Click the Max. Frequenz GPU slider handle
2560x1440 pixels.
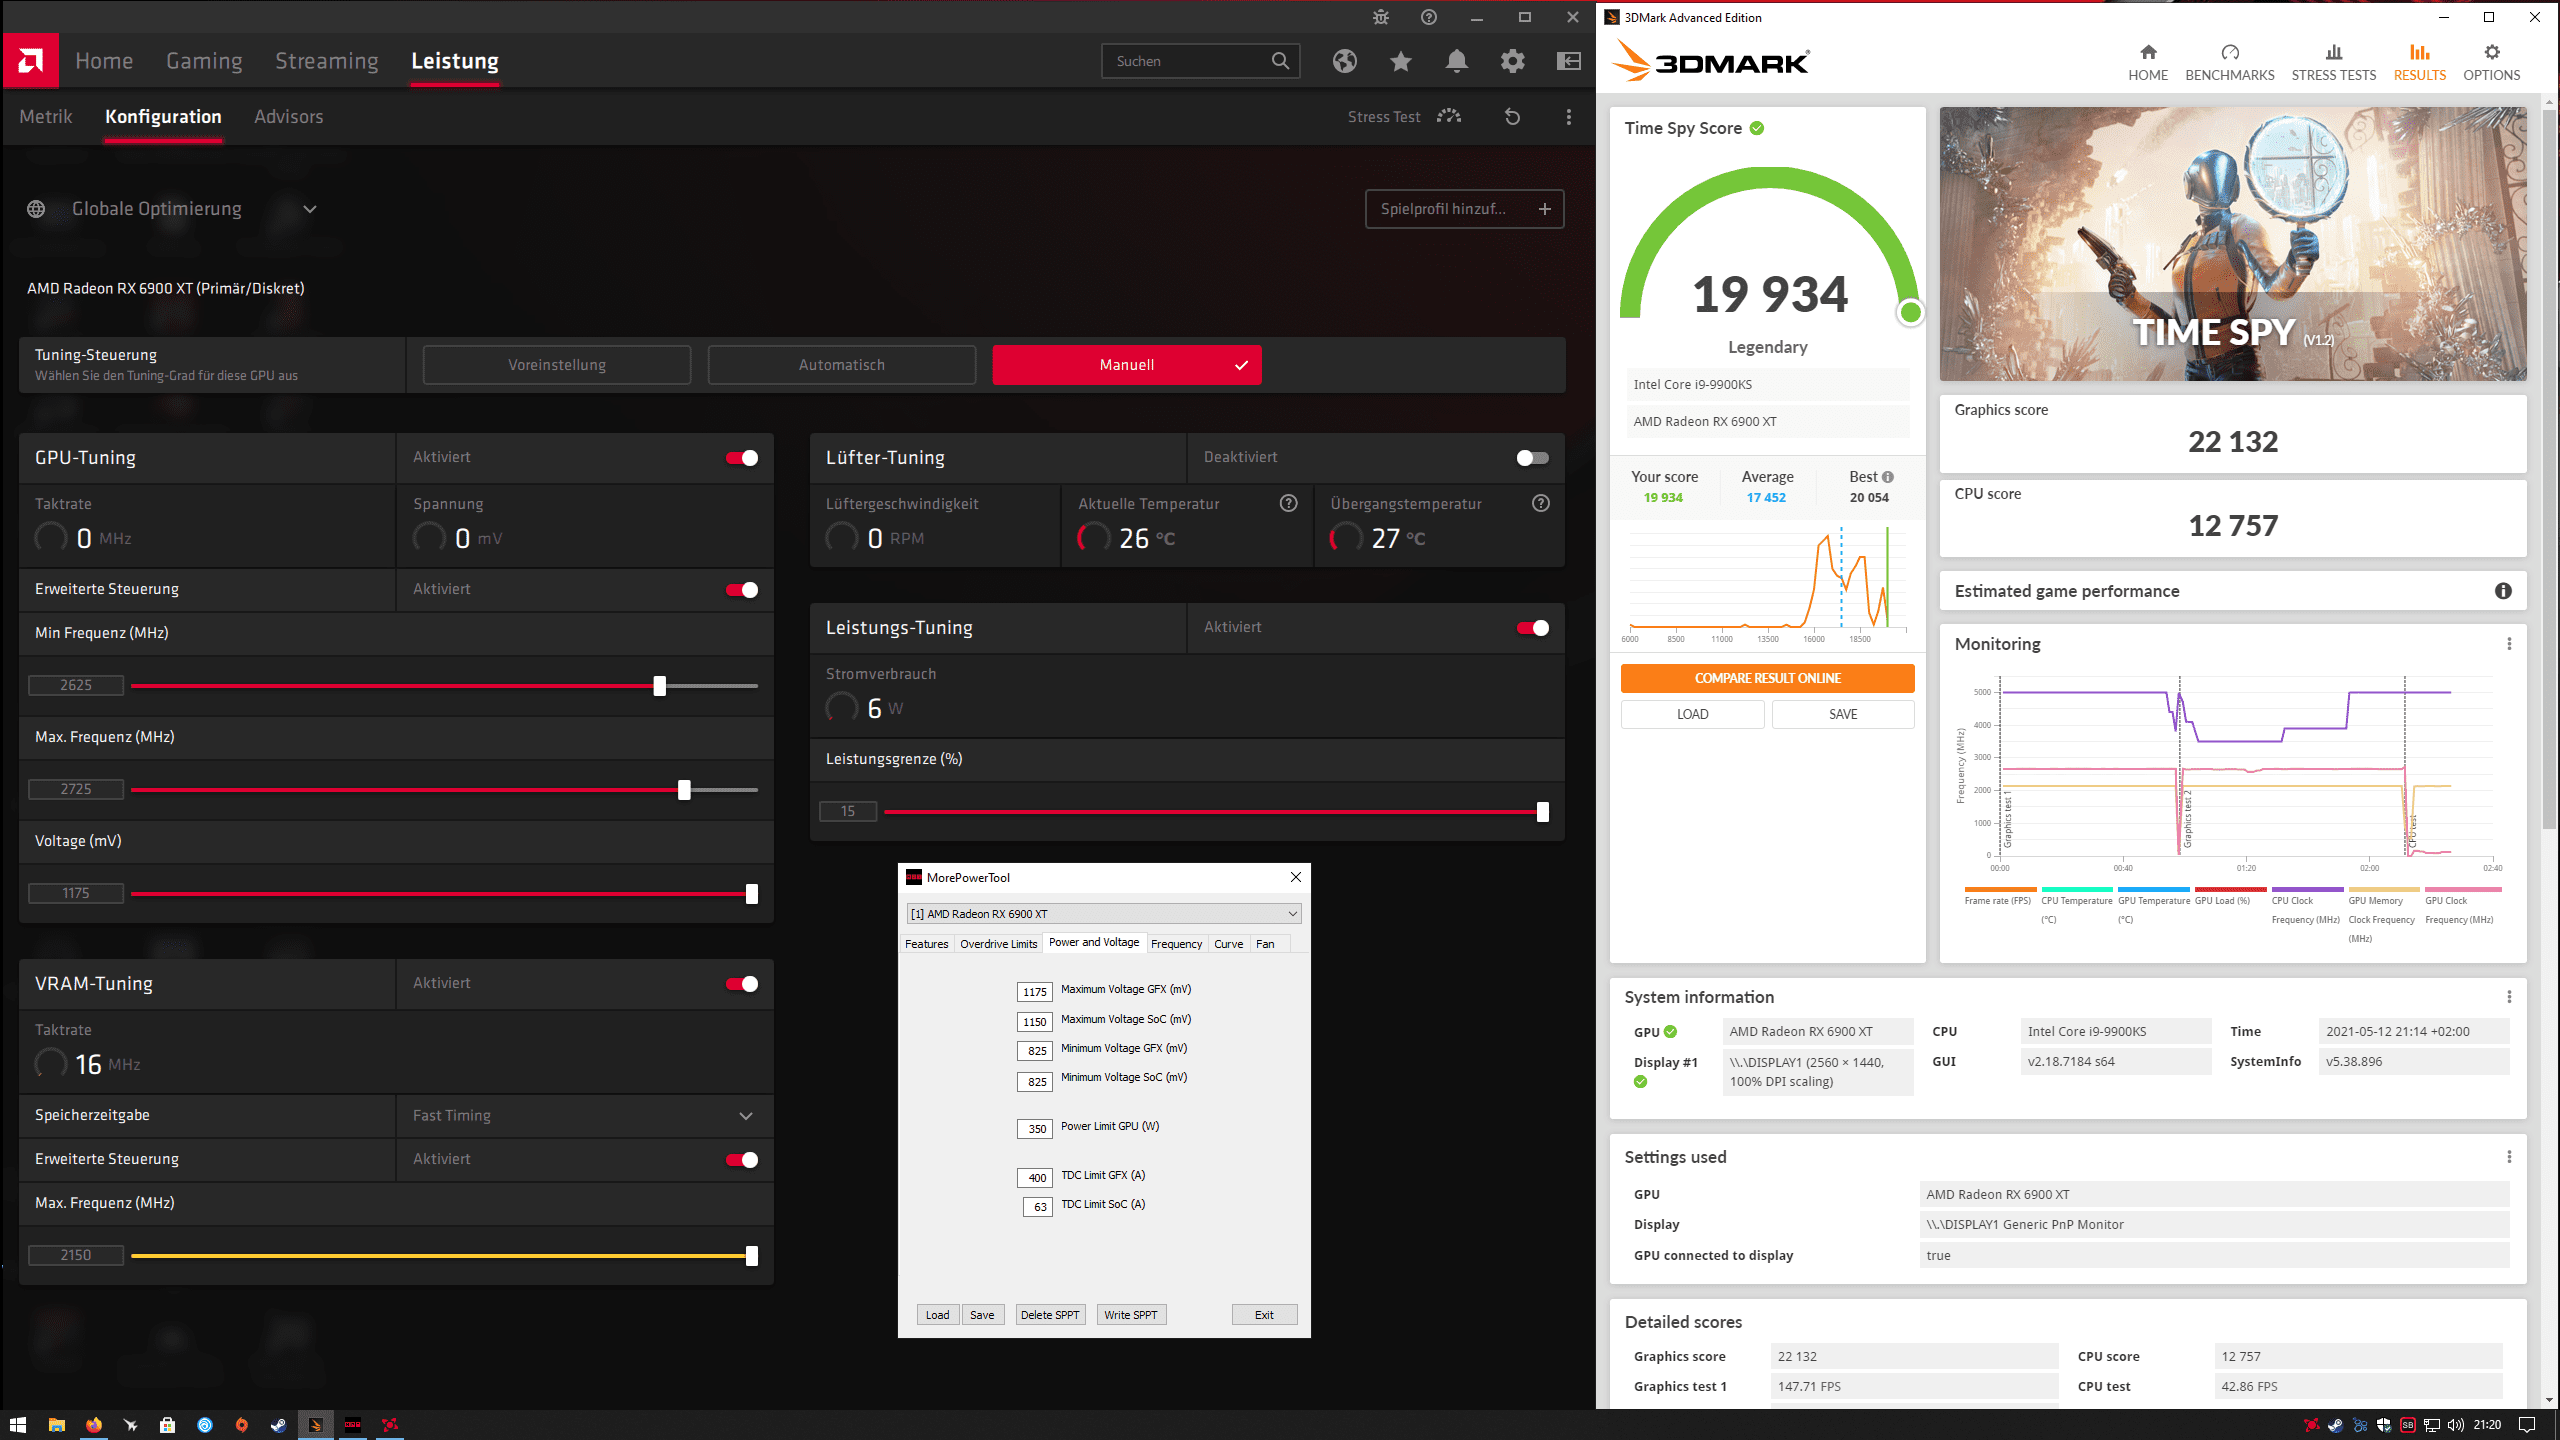coord(684,790)
